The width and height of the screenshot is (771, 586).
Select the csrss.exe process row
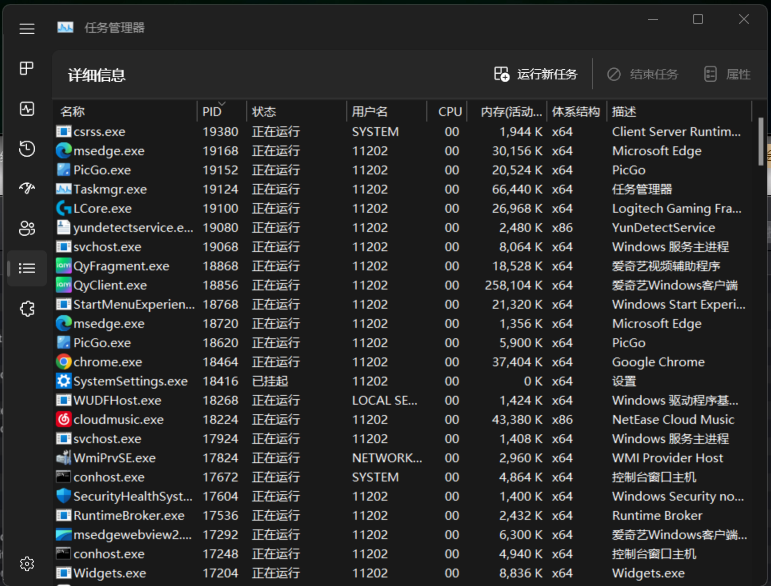point(403,131)
